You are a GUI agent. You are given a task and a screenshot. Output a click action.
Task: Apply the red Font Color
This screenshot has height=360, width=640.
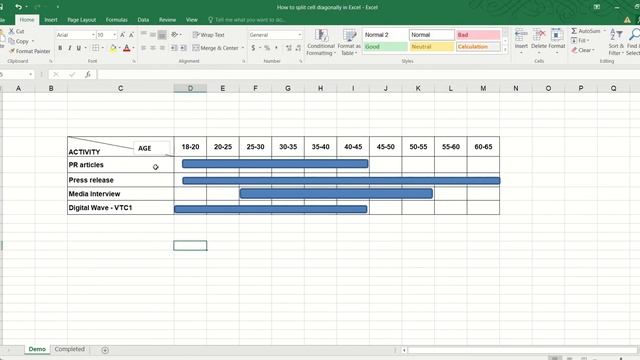(127, 48)
